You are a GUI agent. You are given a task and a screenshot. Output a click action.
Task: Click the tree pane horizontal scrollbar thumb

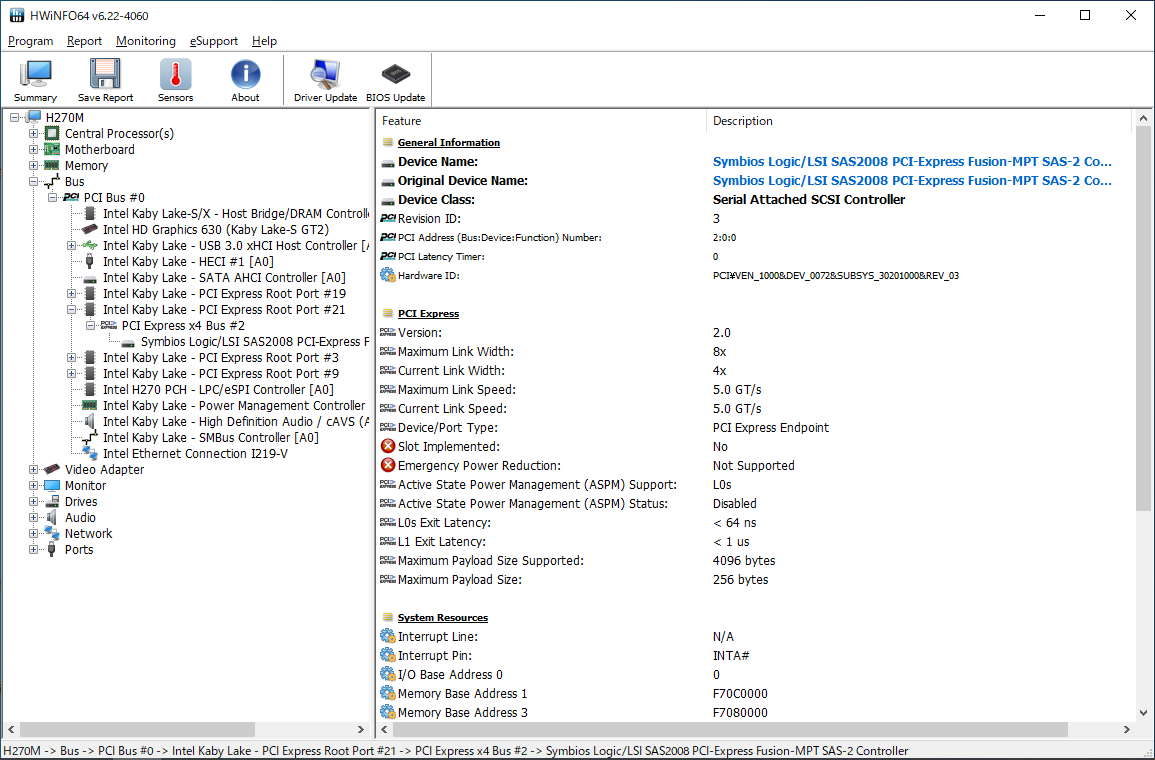click(137, 729)
